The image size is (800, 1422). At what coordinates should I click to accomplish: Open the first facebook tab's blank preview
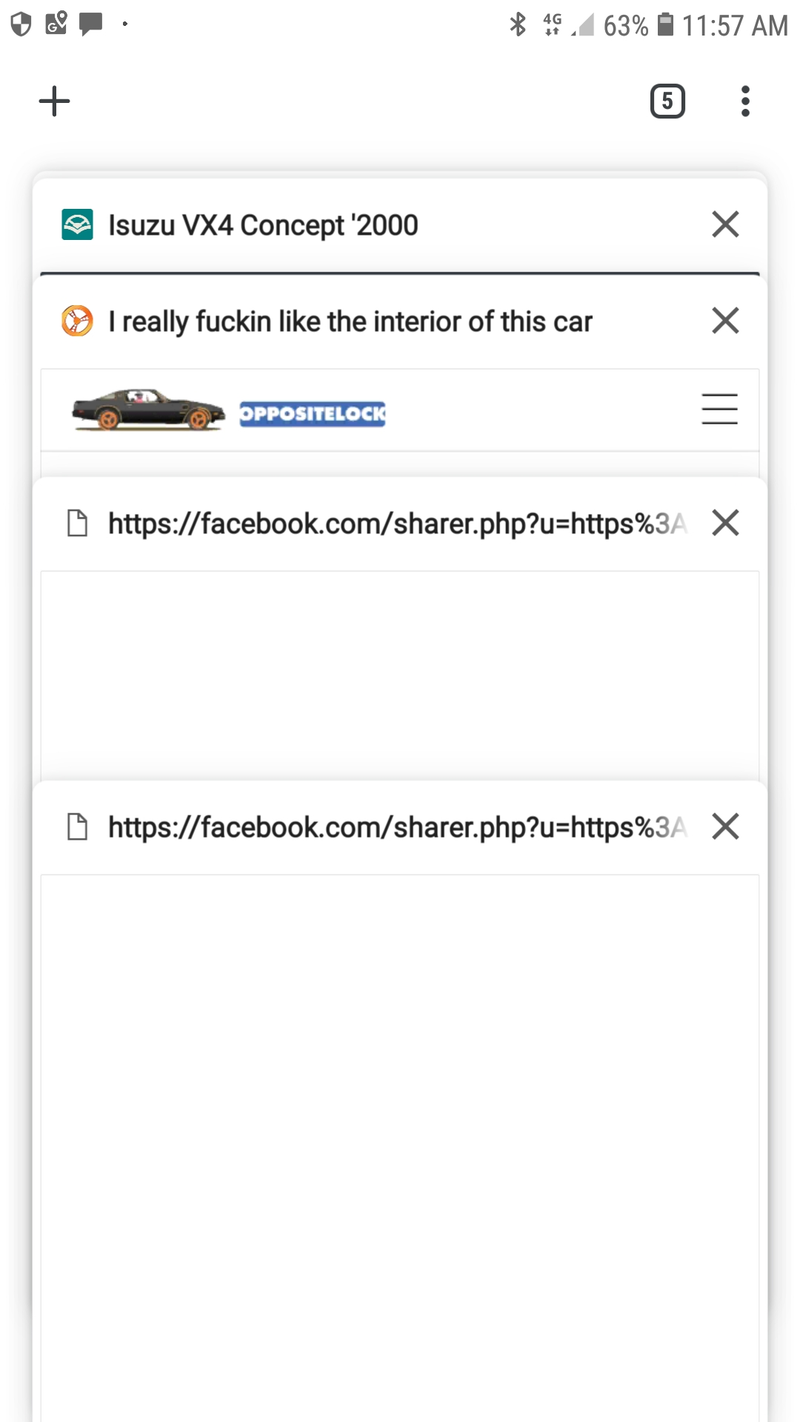click(x=400, y=675)
